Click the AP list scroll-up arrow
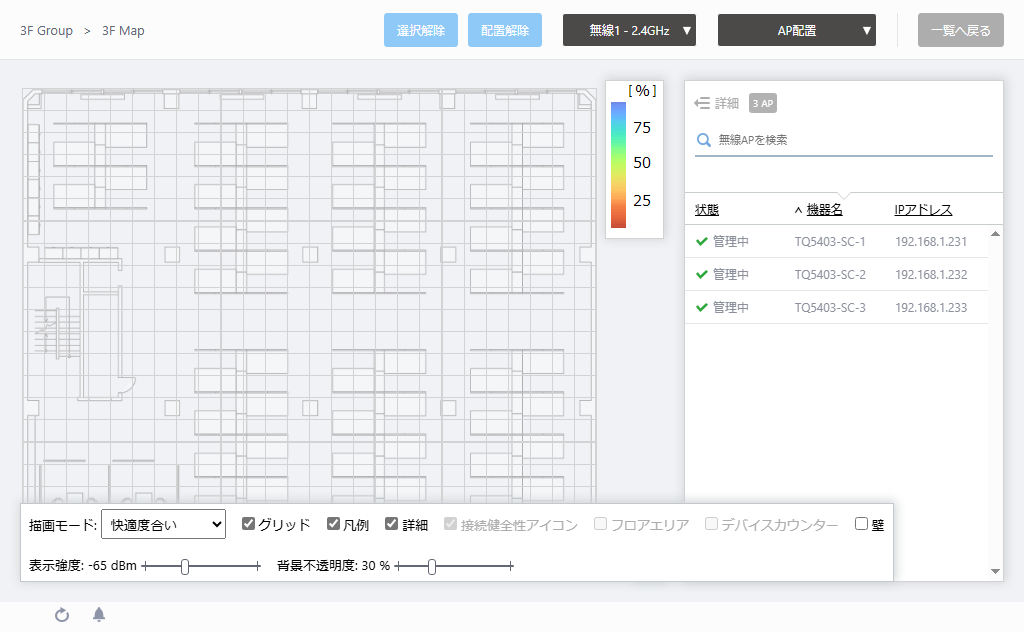1024x632 pixels. [995, 234]
